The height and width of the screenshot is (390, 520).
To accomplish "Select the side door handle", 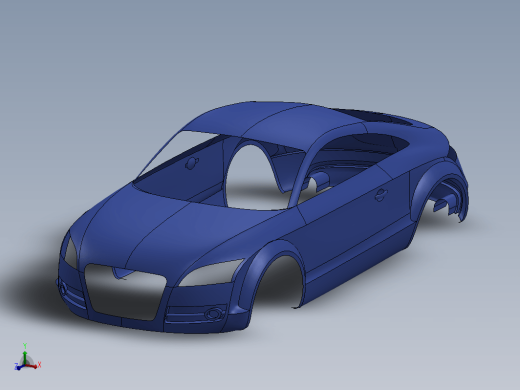I will point(380,195).
